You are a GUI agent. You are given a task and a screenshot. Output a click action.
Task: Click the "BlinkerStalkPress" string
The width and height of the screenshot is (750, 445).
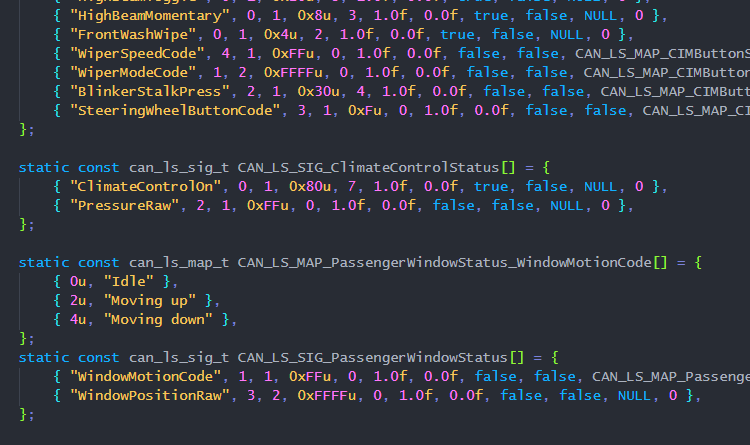(x=150, y=92)
